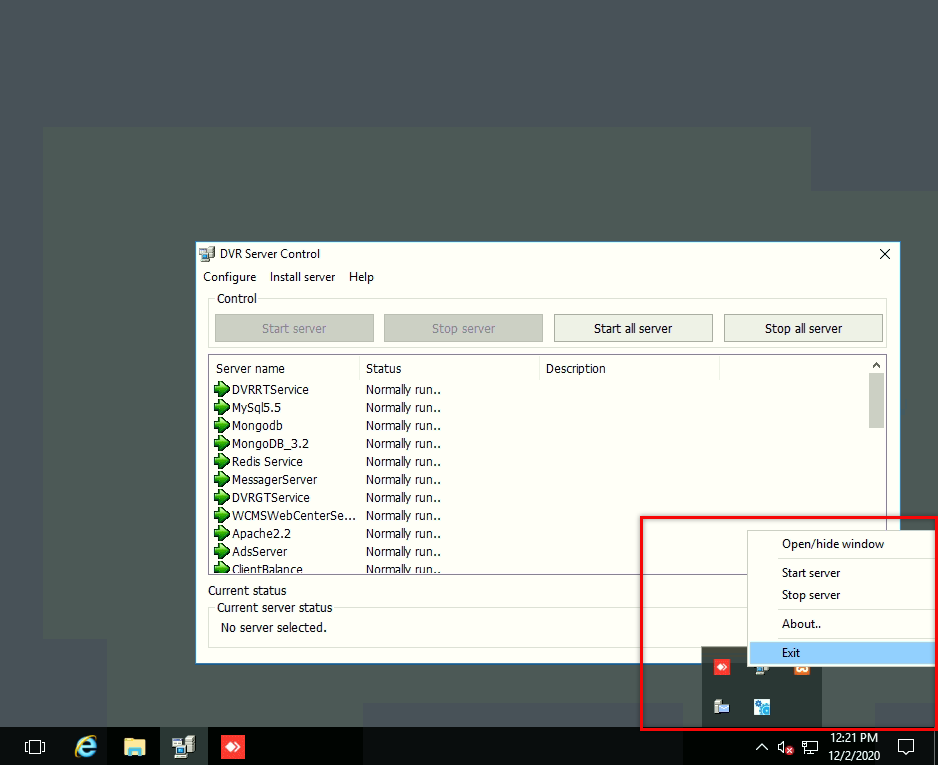Click the network icon in the system tray

click(x=810, y=747)
